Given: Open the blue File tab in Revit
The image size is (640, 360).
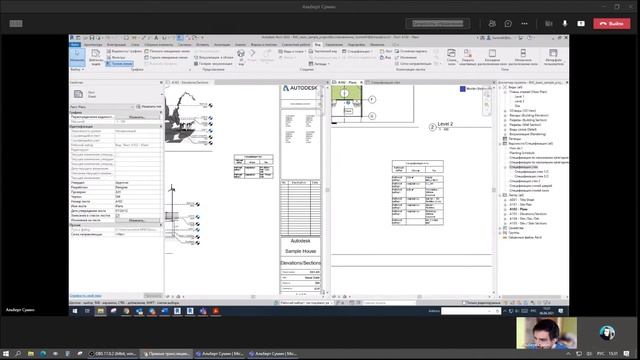Looking at the screenshot, I should (75, 44).
